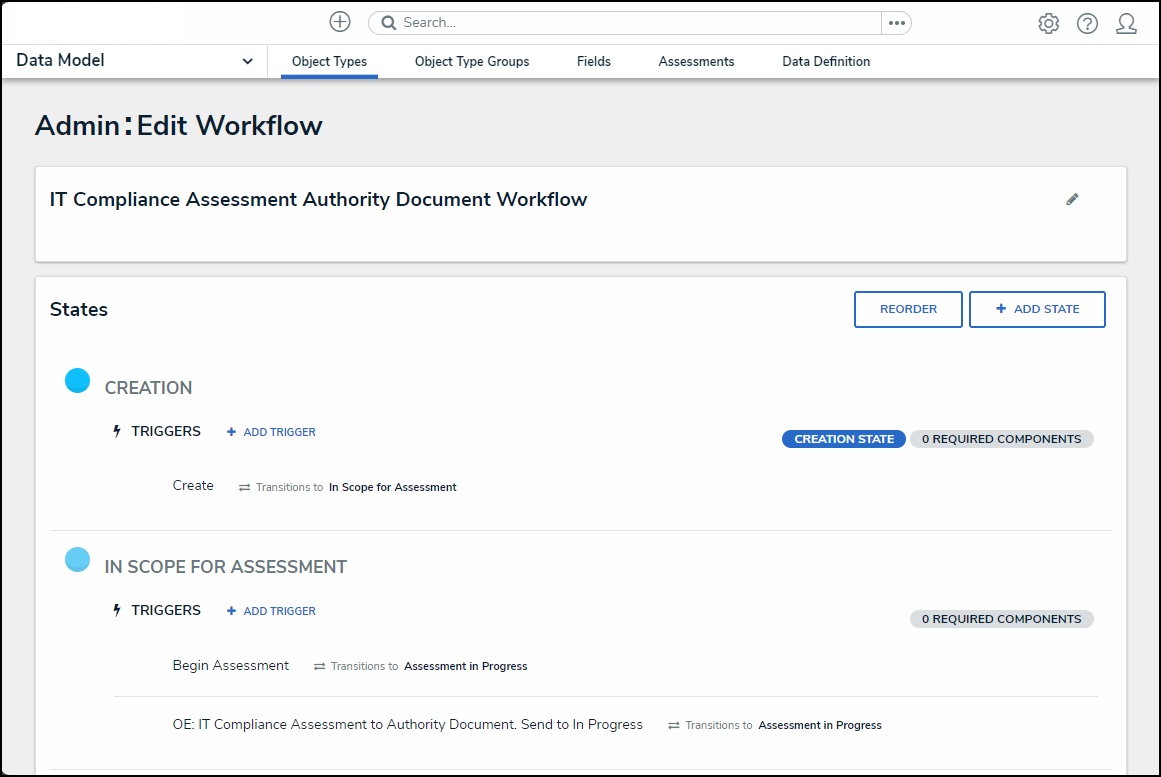Open the Fields tab
This screenshot has height=777, width=1161.
(593, 62)
